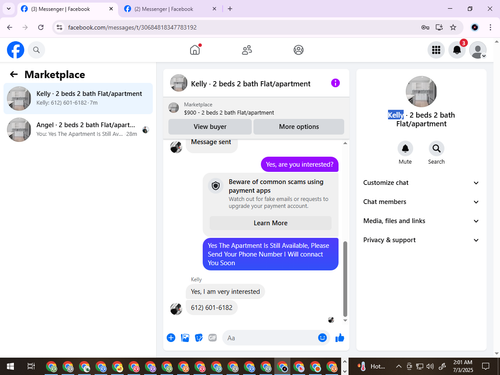Screen dimensions: 500x375
Task: Mute the conversation with bell icon
Action: click(x=405, y=148)
